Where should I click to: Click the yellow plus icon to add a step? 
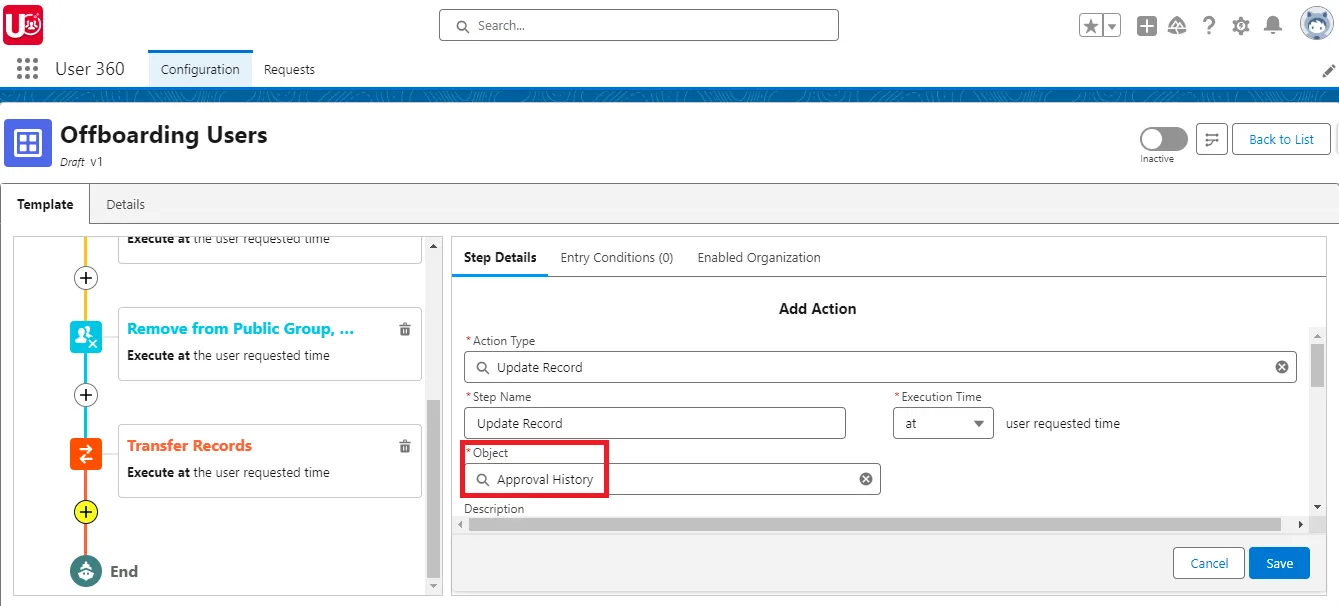[x=86, y=512]
